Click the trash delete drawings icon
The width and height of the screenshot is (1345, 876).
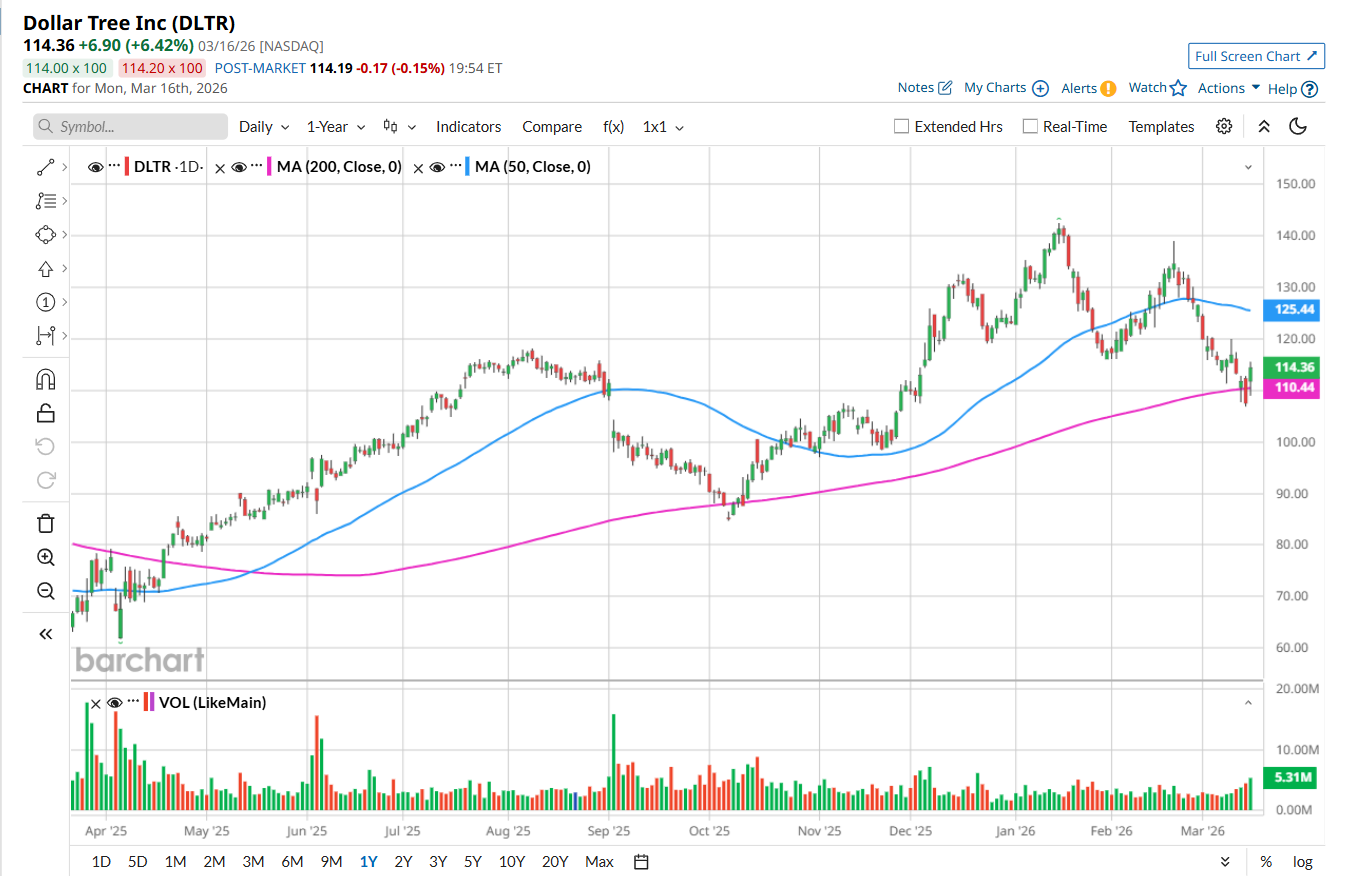pyautogui.click(x=45, y=523)
